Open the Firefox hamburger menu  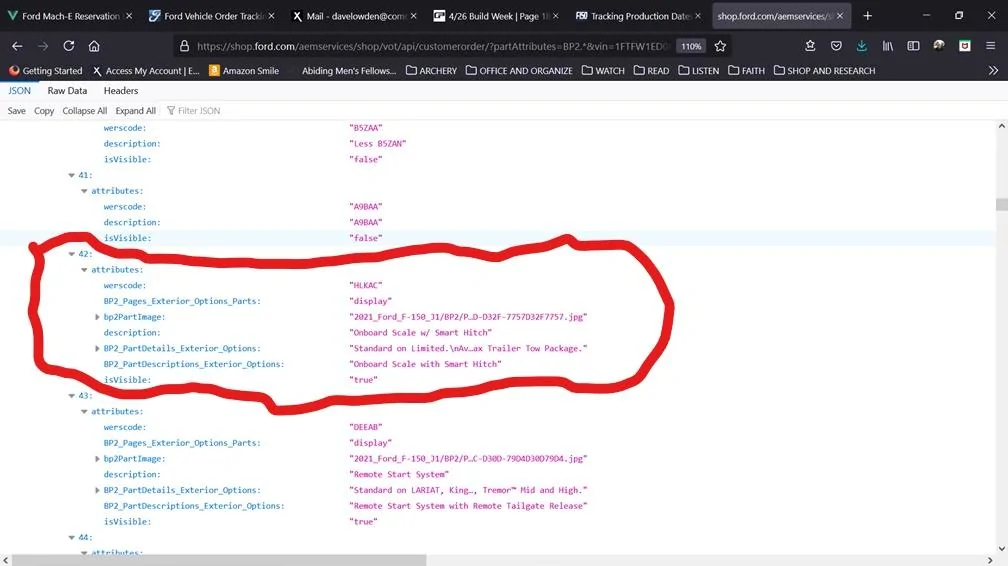(x=991, y=46)
